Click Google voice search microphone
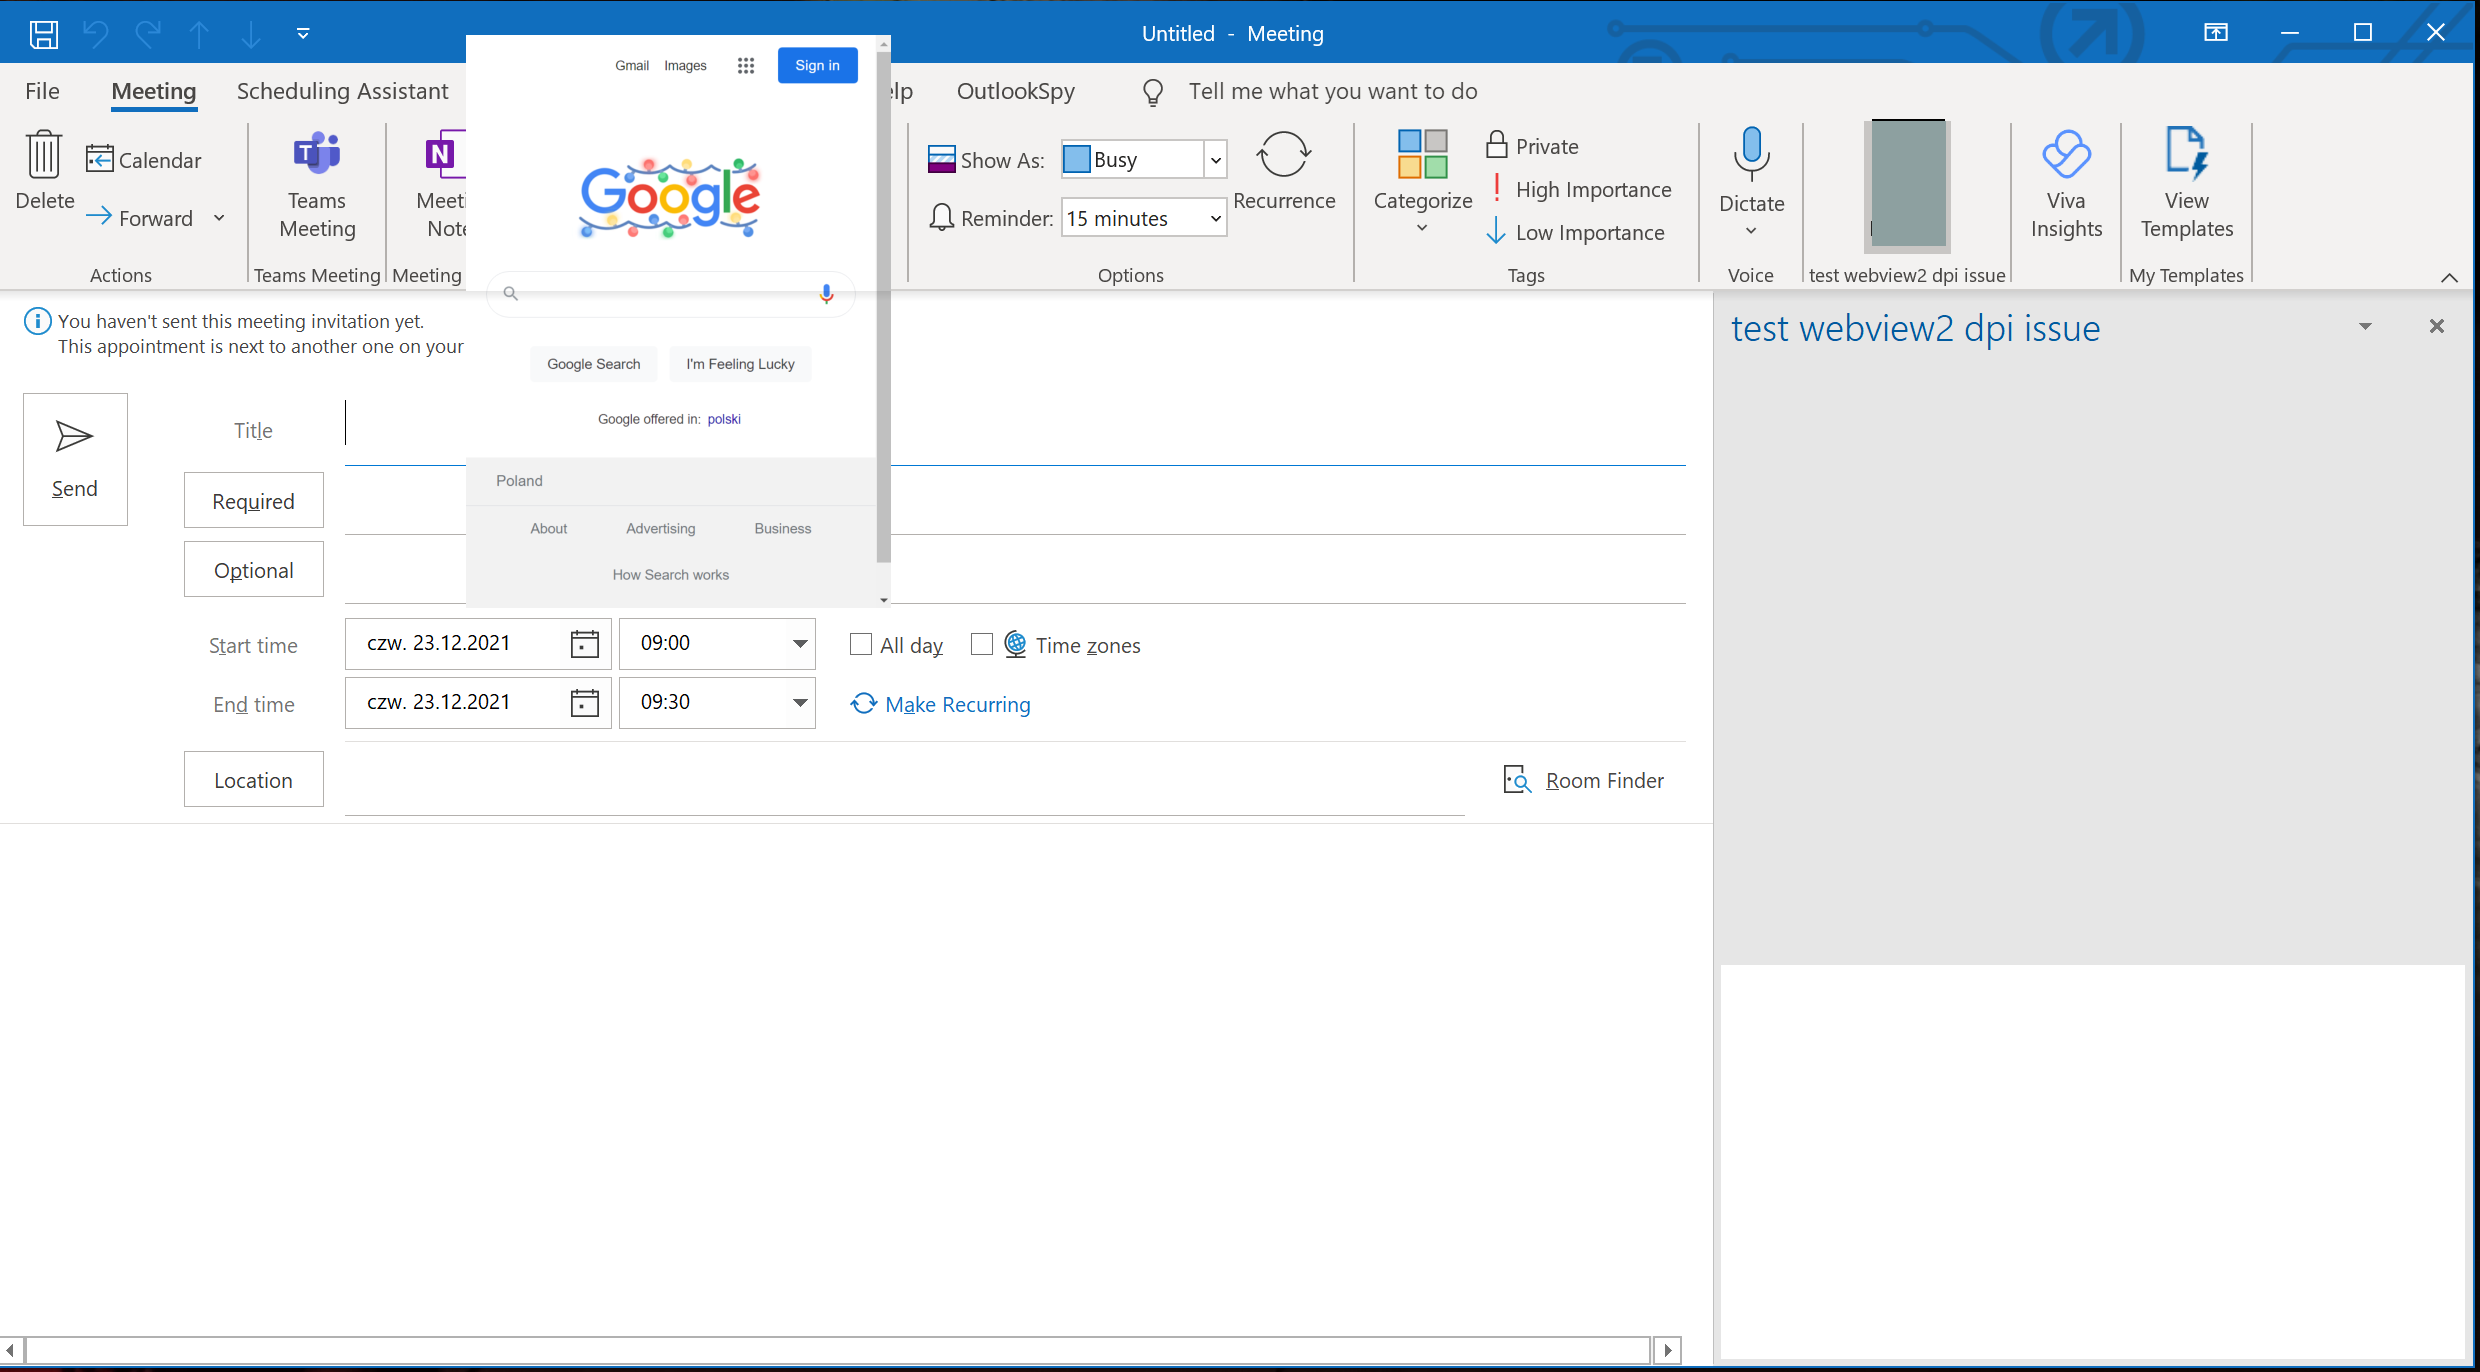Image resolution: width=2480 pixels, height=1372 pixels. (826, 293)
